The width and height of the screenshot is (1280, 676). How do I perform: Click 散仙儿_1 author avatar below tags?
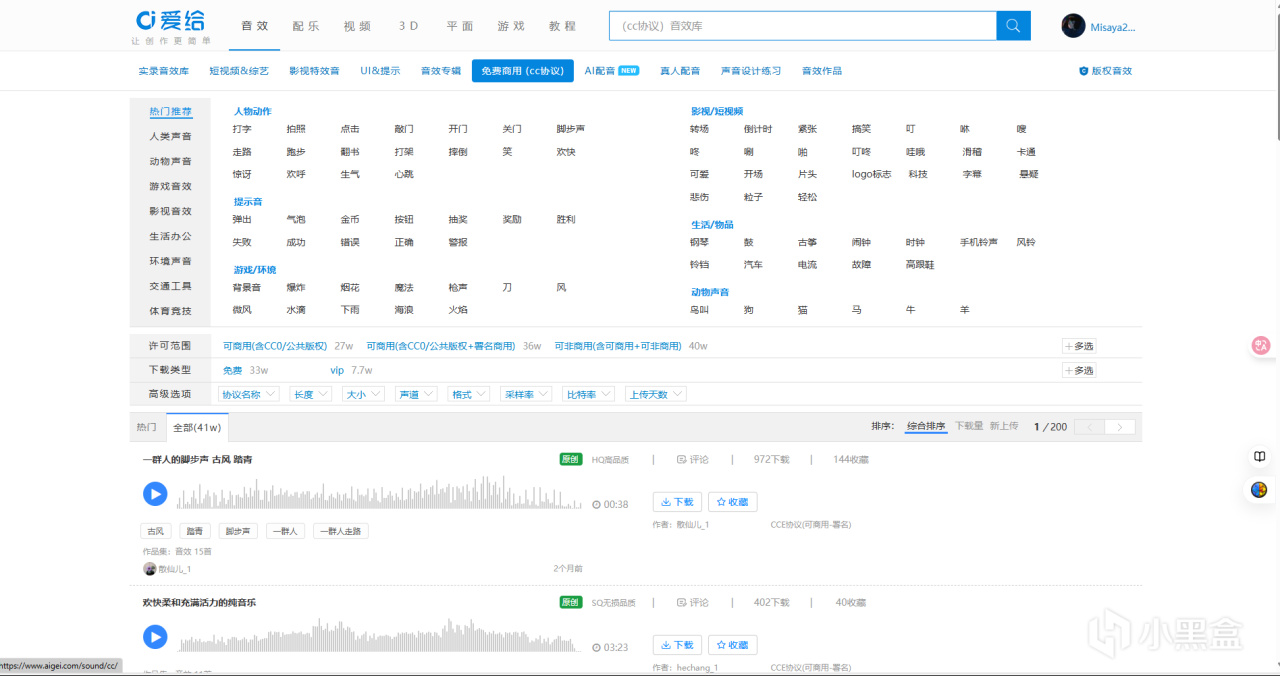pyautogui.click(x=150, y=569)
